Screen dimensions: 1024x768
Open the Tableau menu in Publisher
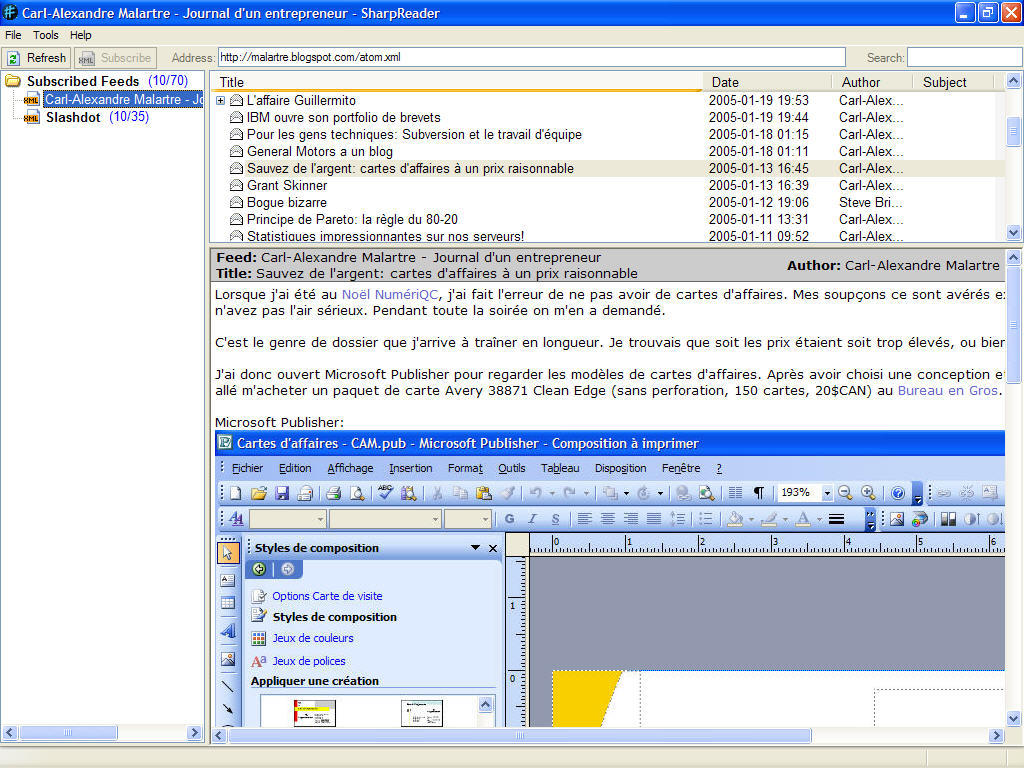(x=560, y=468)
